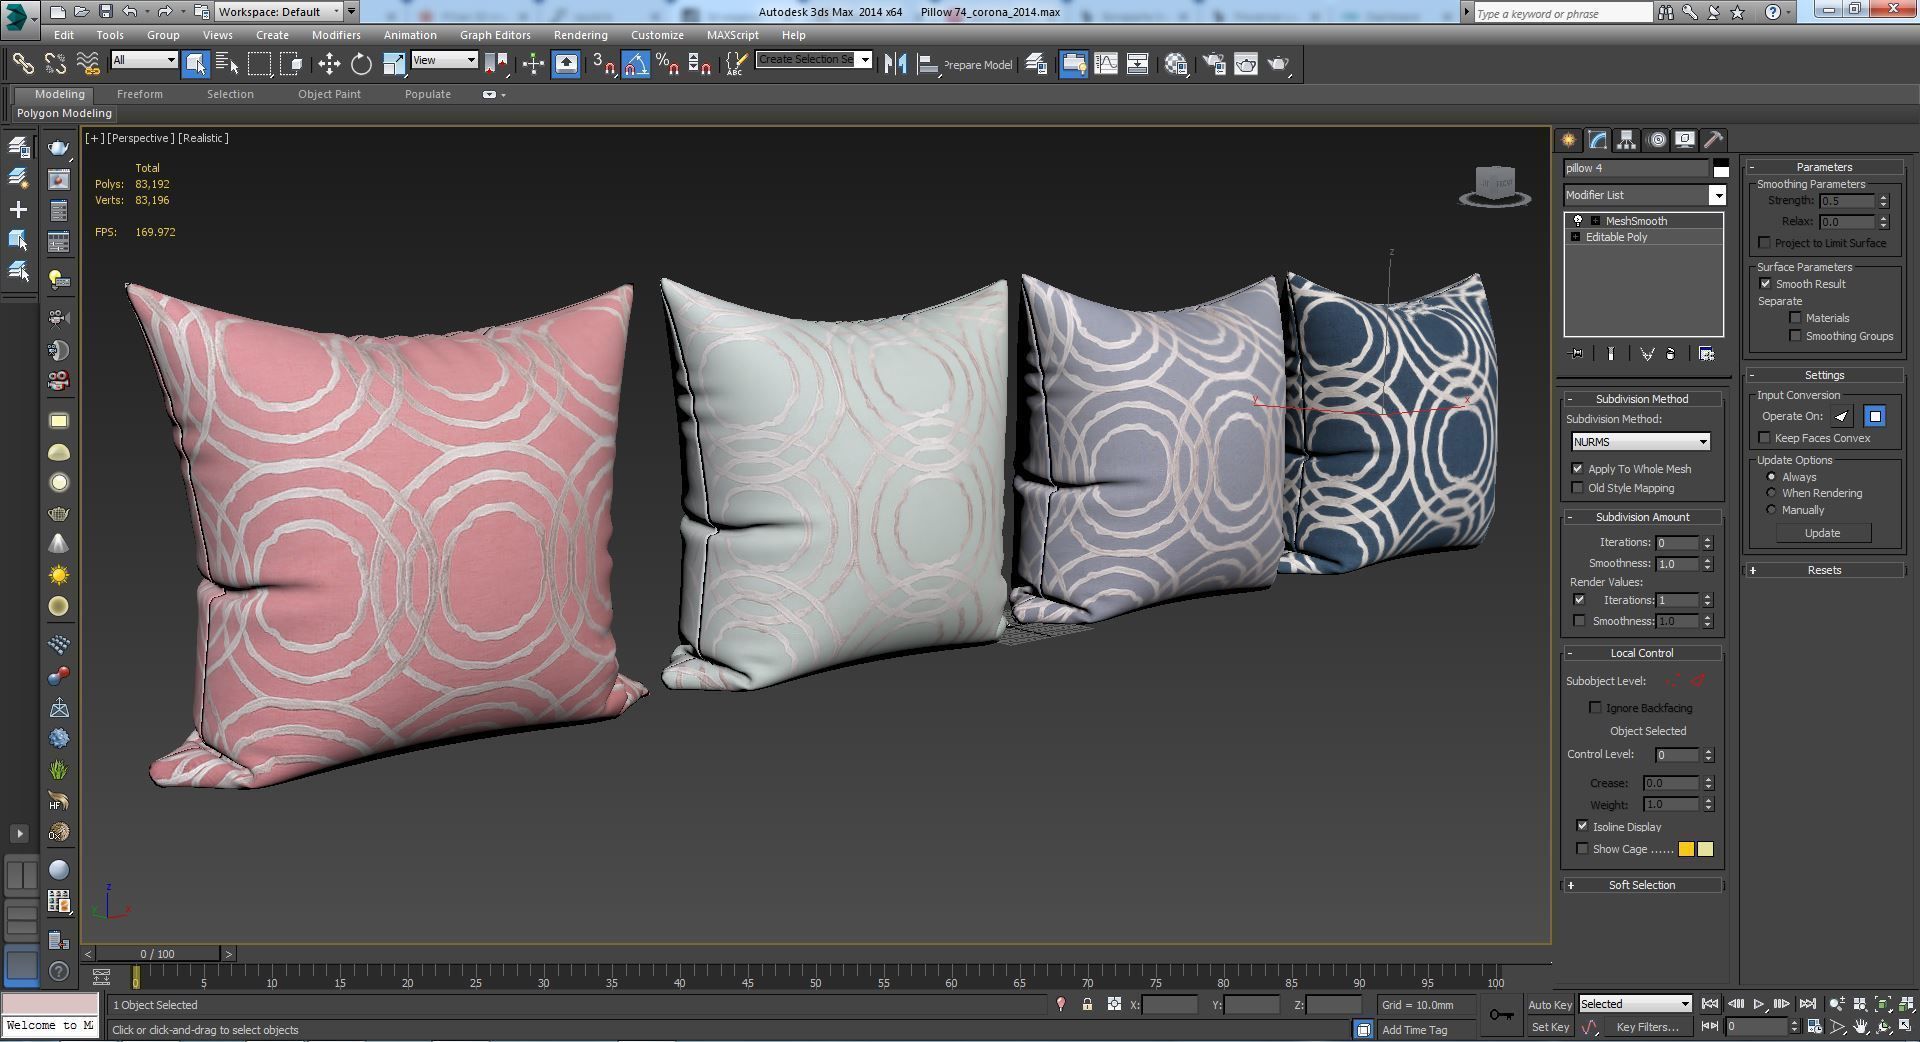This screenshot has height=1042, width=1920.
Task: Open the Manage Layers dialog
Action: click(1037, 64)
